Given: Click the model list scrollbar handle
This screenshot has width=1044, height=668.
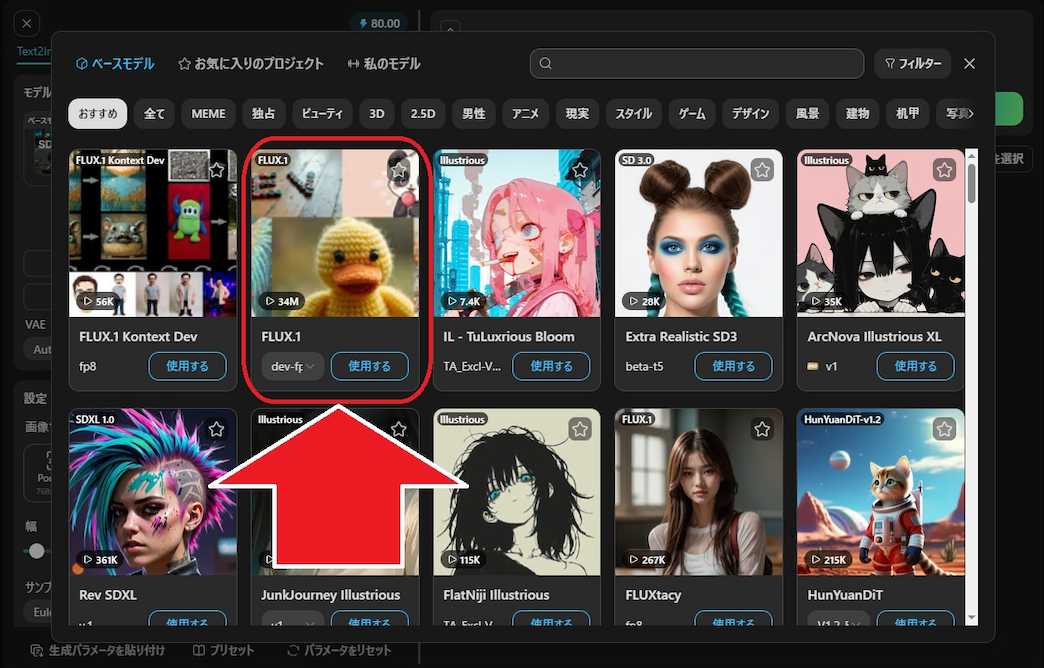Looking at the screenshot, I should 971,183.
